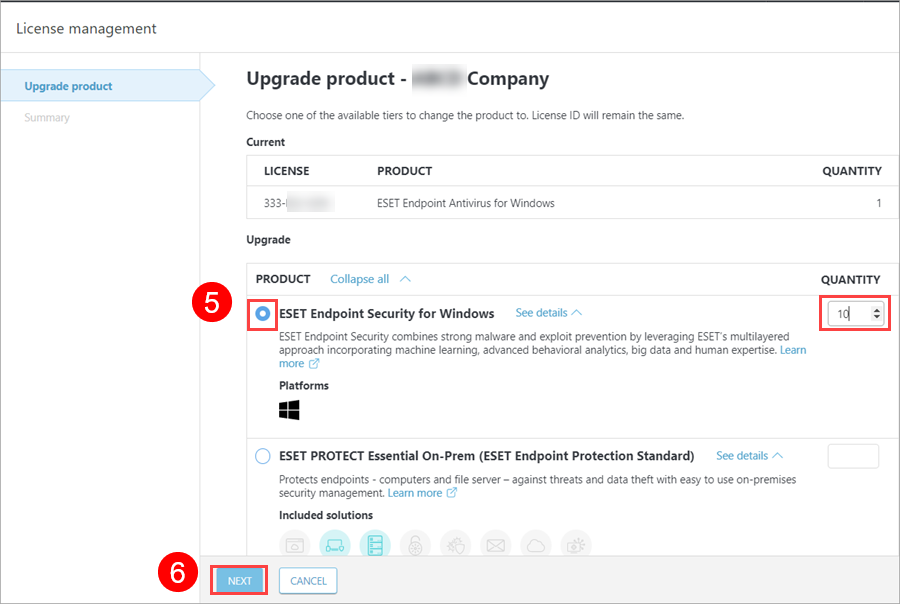This screenshot has height=604, width=900.
Task: Open Learn more link for ESET PROTECT Essential
Action: point(415,493)
